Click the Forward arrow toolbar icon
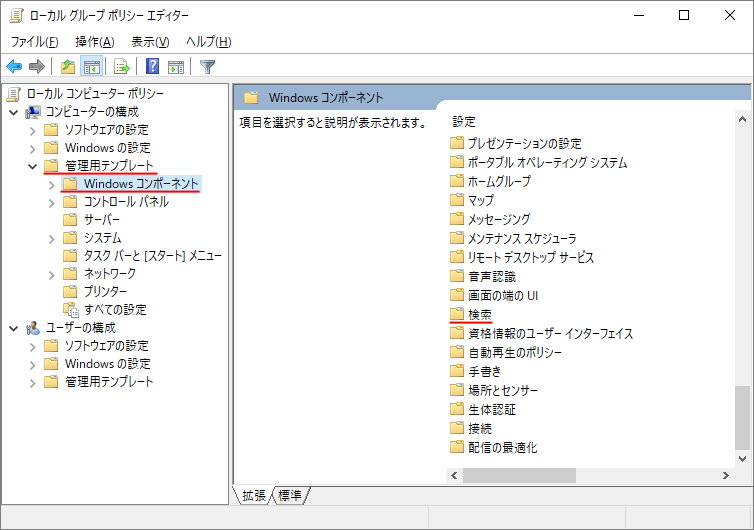Viewport: 754px width, 530px height. pos(37,66)
